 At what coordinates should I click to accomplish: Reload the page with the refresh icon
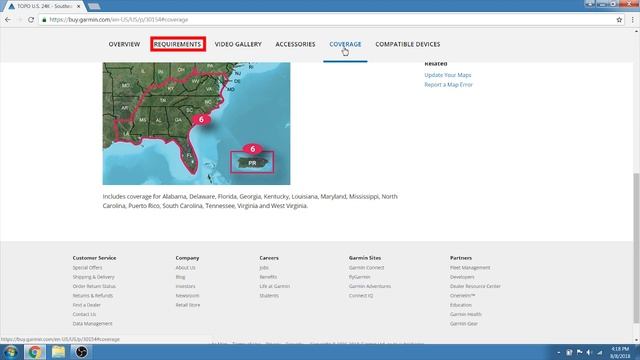tap(31, 20)
